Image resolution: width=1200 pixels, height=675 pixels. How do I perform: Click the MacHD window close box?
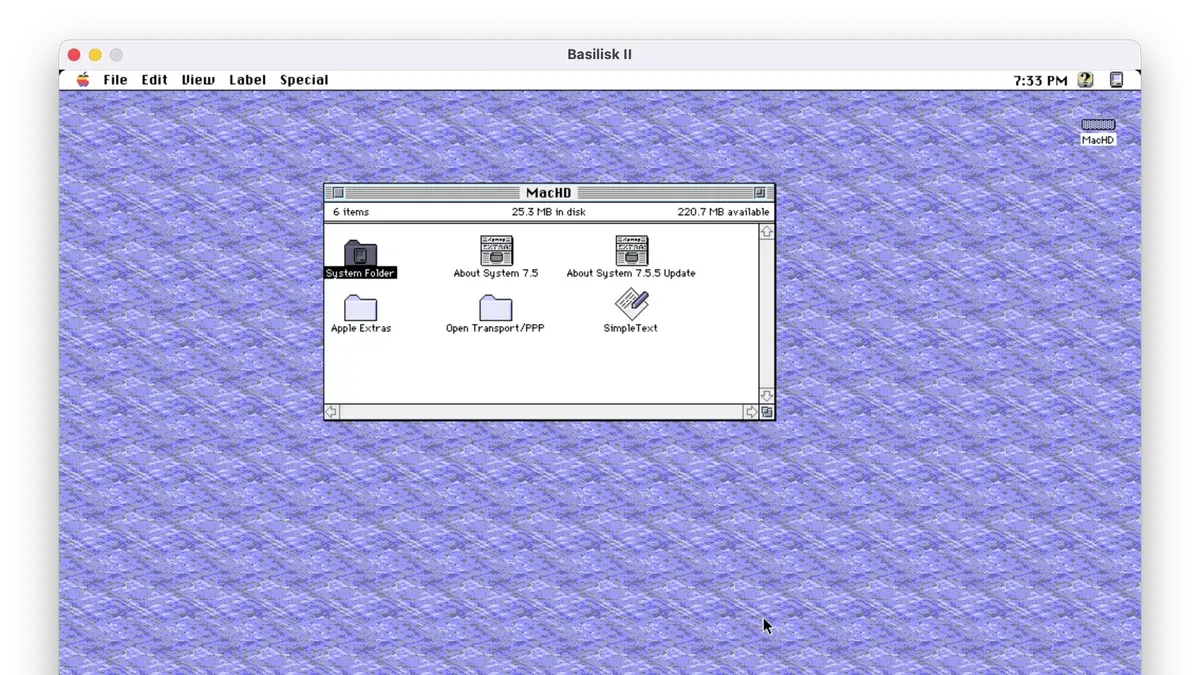point(338,193)
